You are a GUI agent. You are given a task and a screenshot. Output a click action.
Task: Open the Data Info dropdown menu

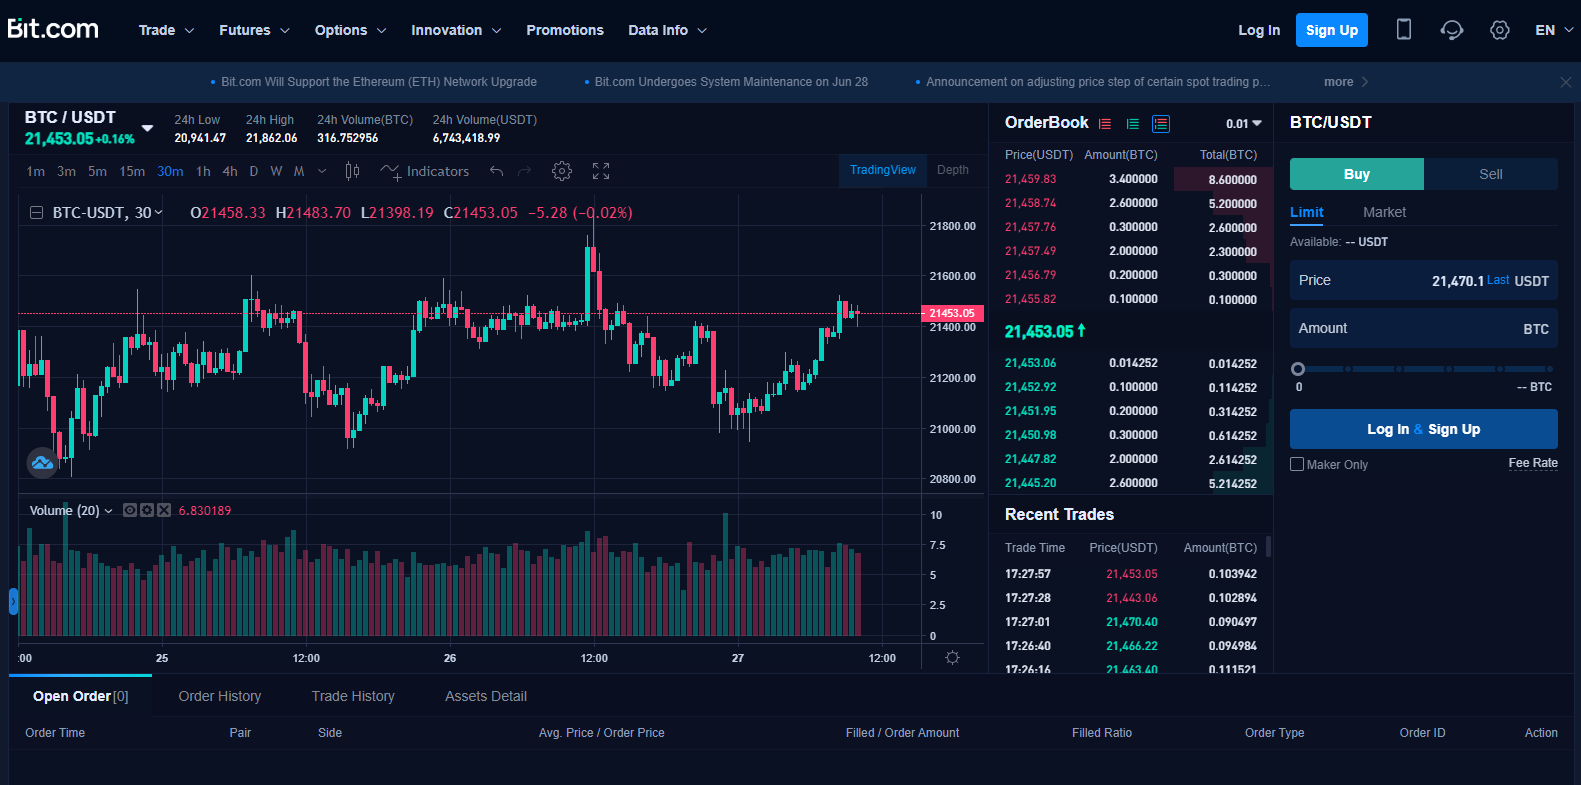(x=668, y=30)
